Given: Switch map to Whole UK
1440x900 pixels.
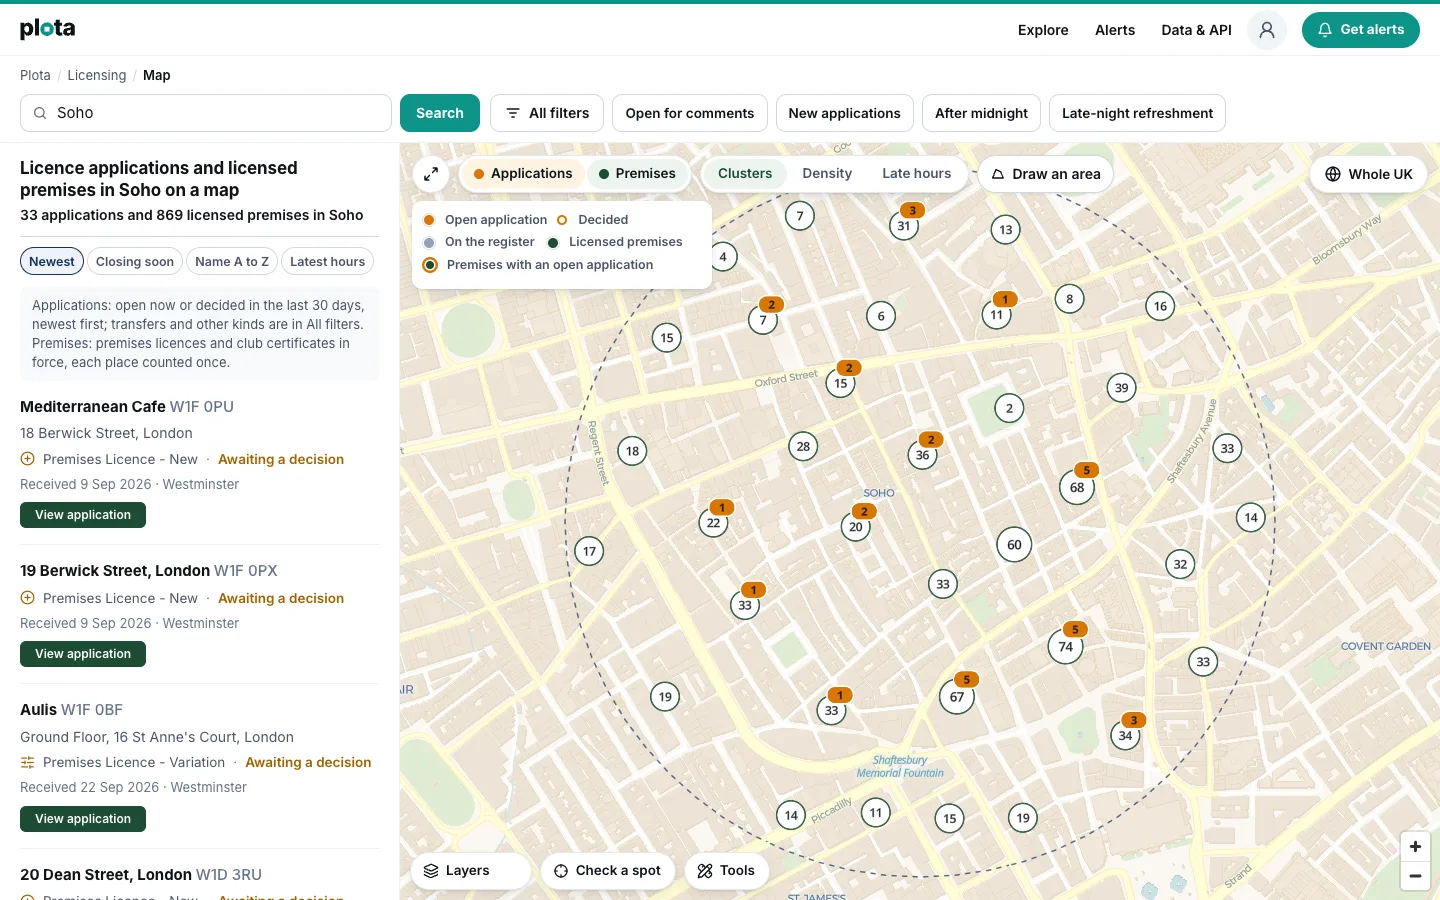Looking at the screenshot, I should [x=1369, y=174].
